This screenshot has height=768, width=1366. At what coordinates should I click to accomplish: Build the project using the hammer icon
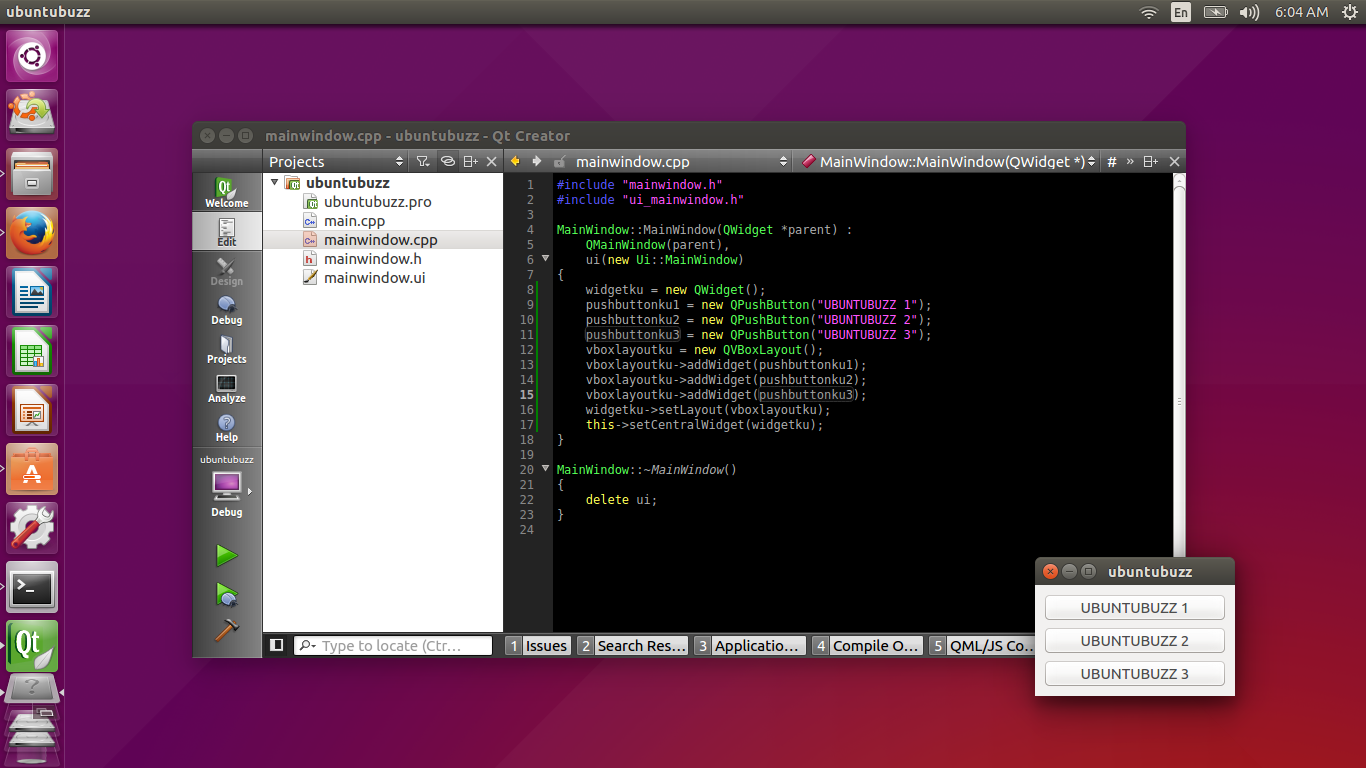226,631
